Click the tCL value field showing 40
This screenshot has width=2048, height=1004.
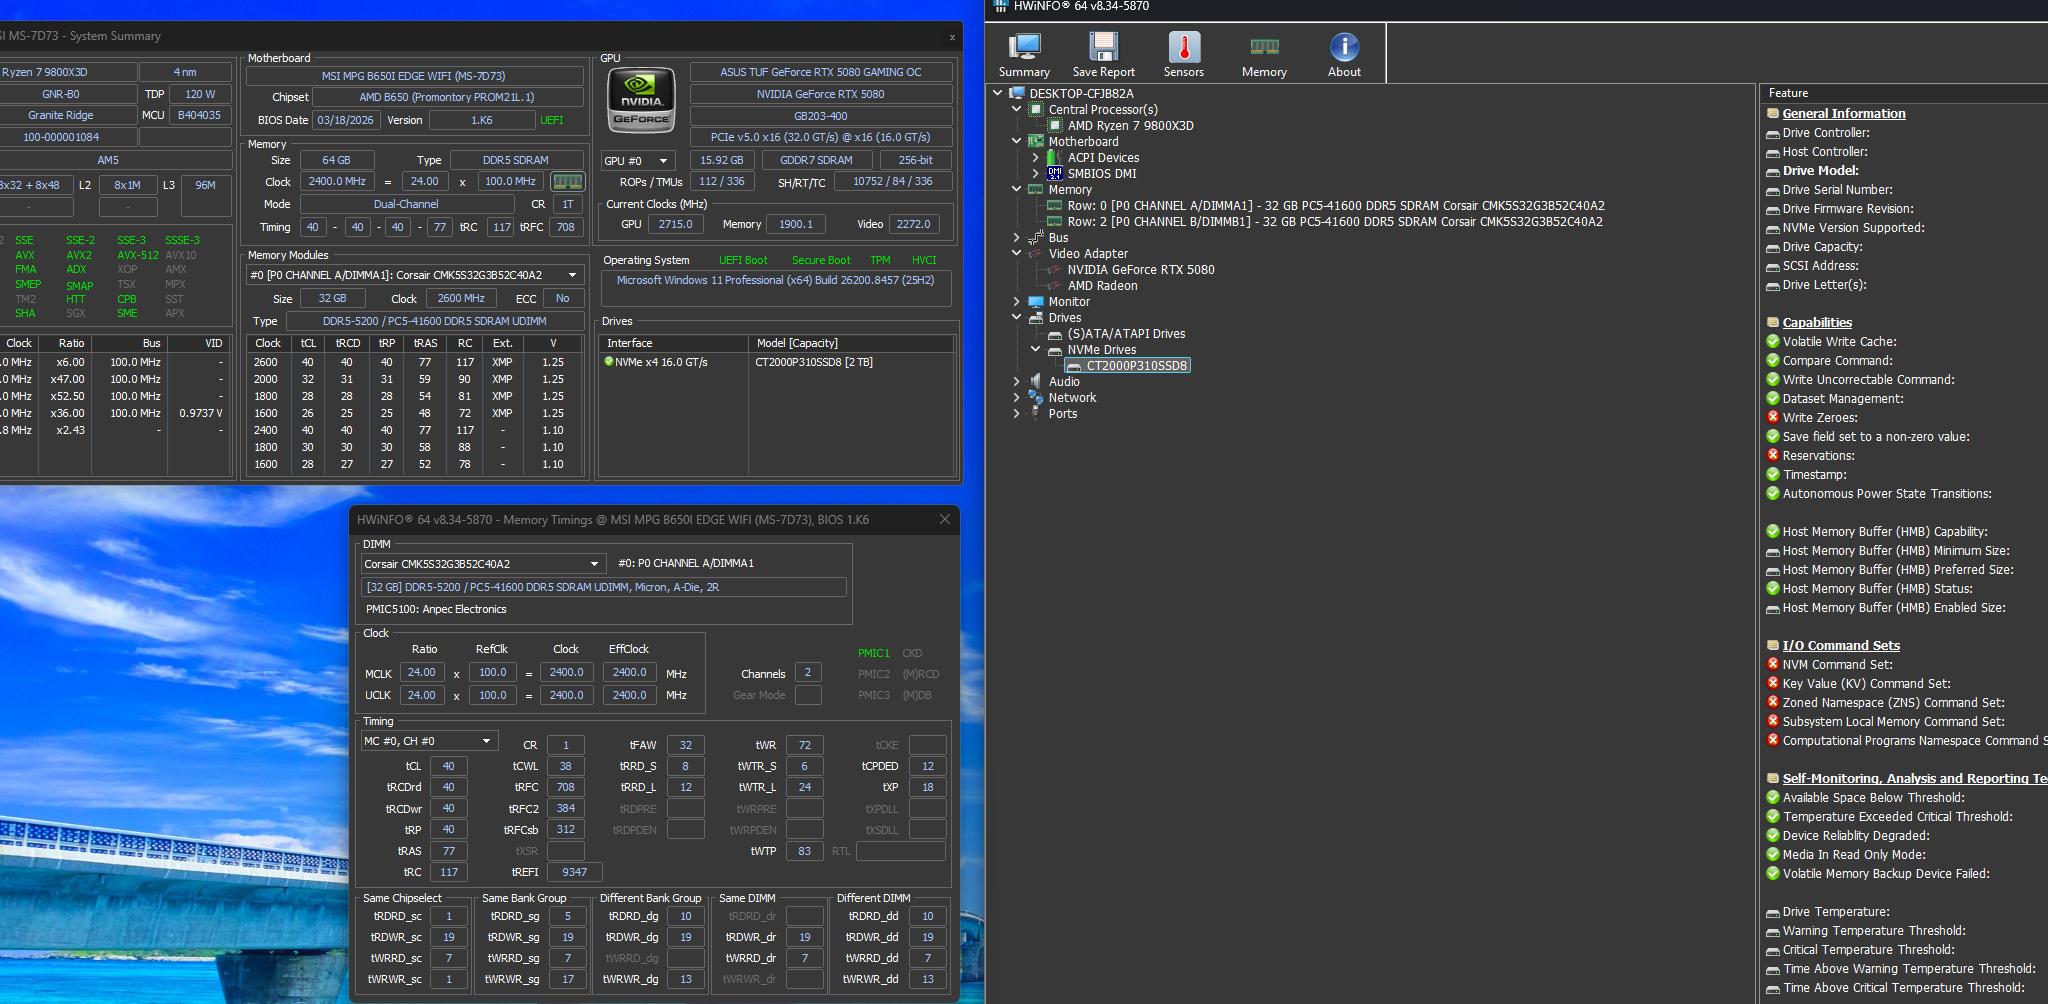coord(448,767)
